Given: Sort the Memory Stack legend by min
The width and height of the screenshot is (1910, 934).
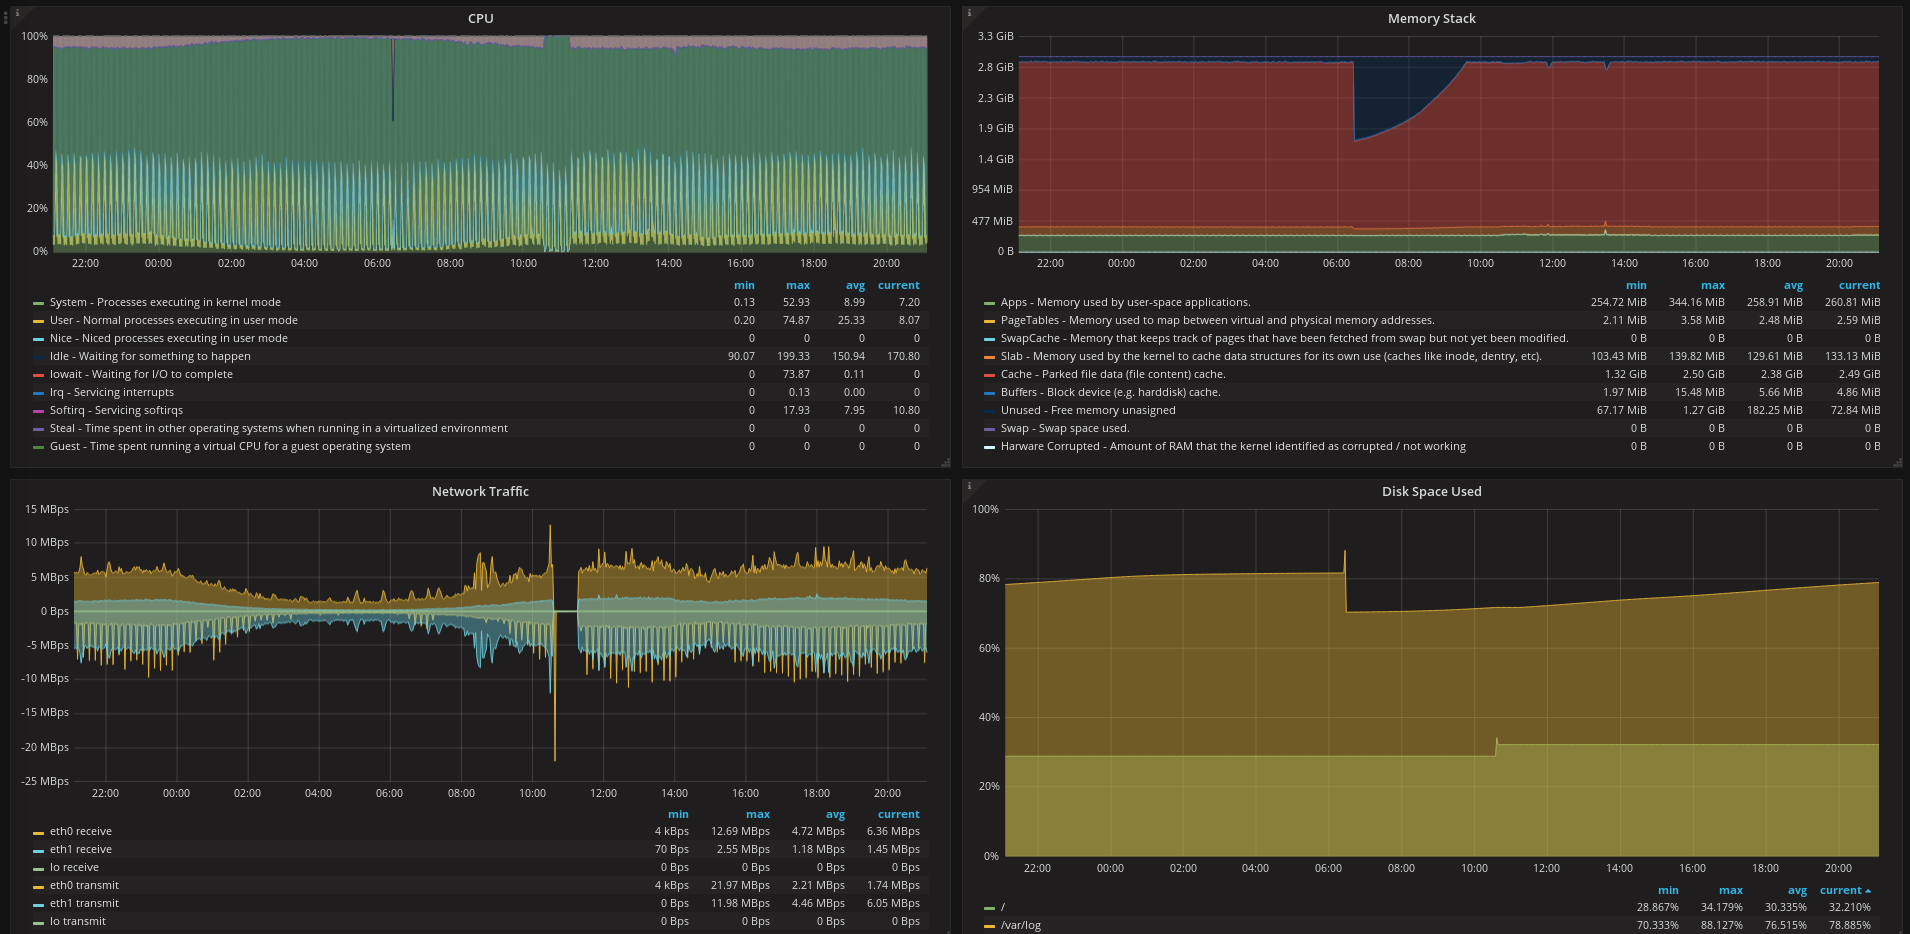Looking at the screenshot, I should point(1636,285).
